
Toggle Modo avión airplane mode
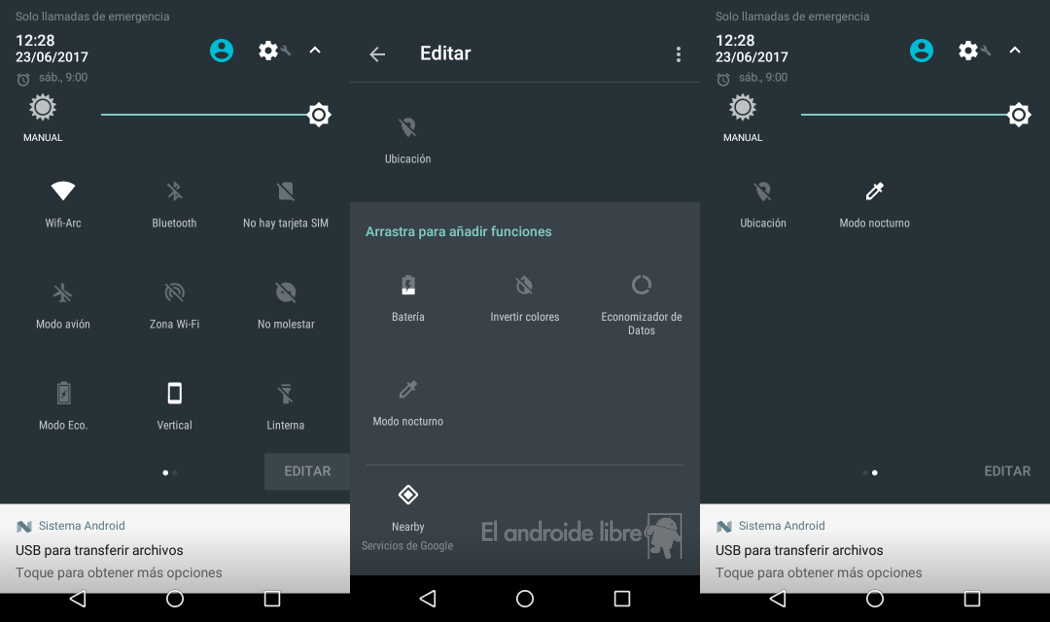63,293
